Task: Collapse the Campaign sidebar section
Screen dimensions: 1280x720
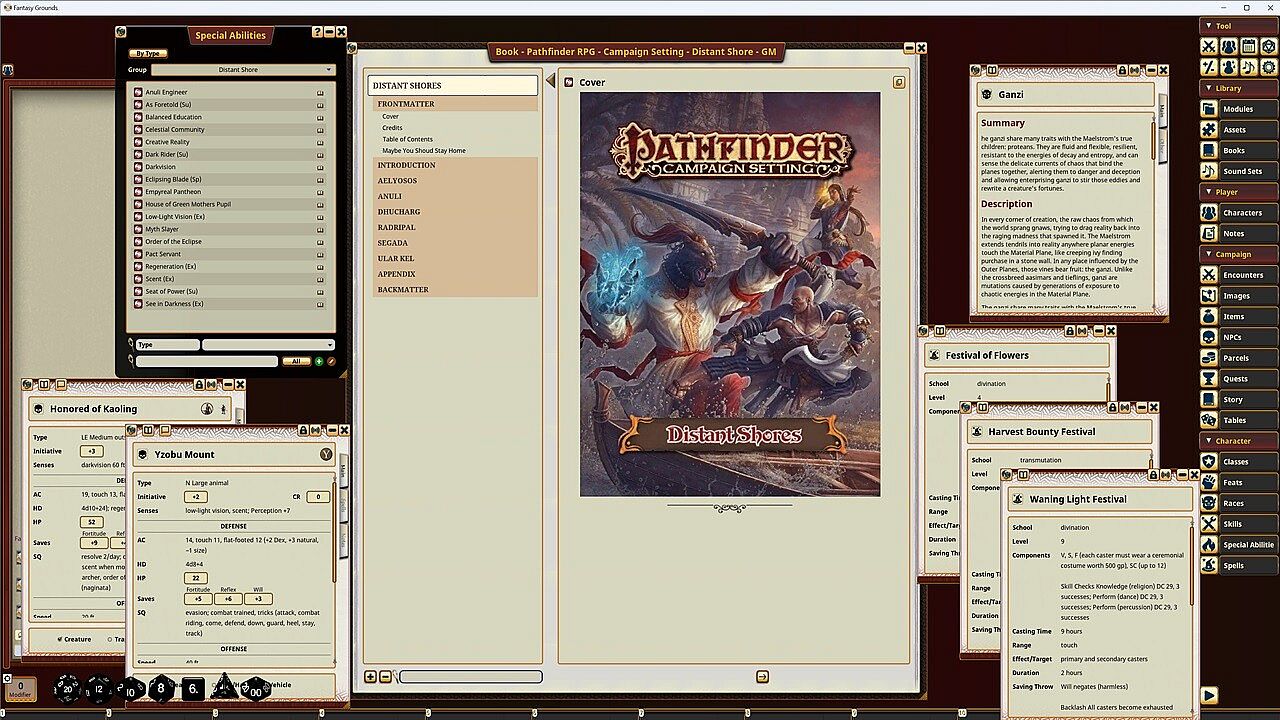Action: (x=1232, y=254)
